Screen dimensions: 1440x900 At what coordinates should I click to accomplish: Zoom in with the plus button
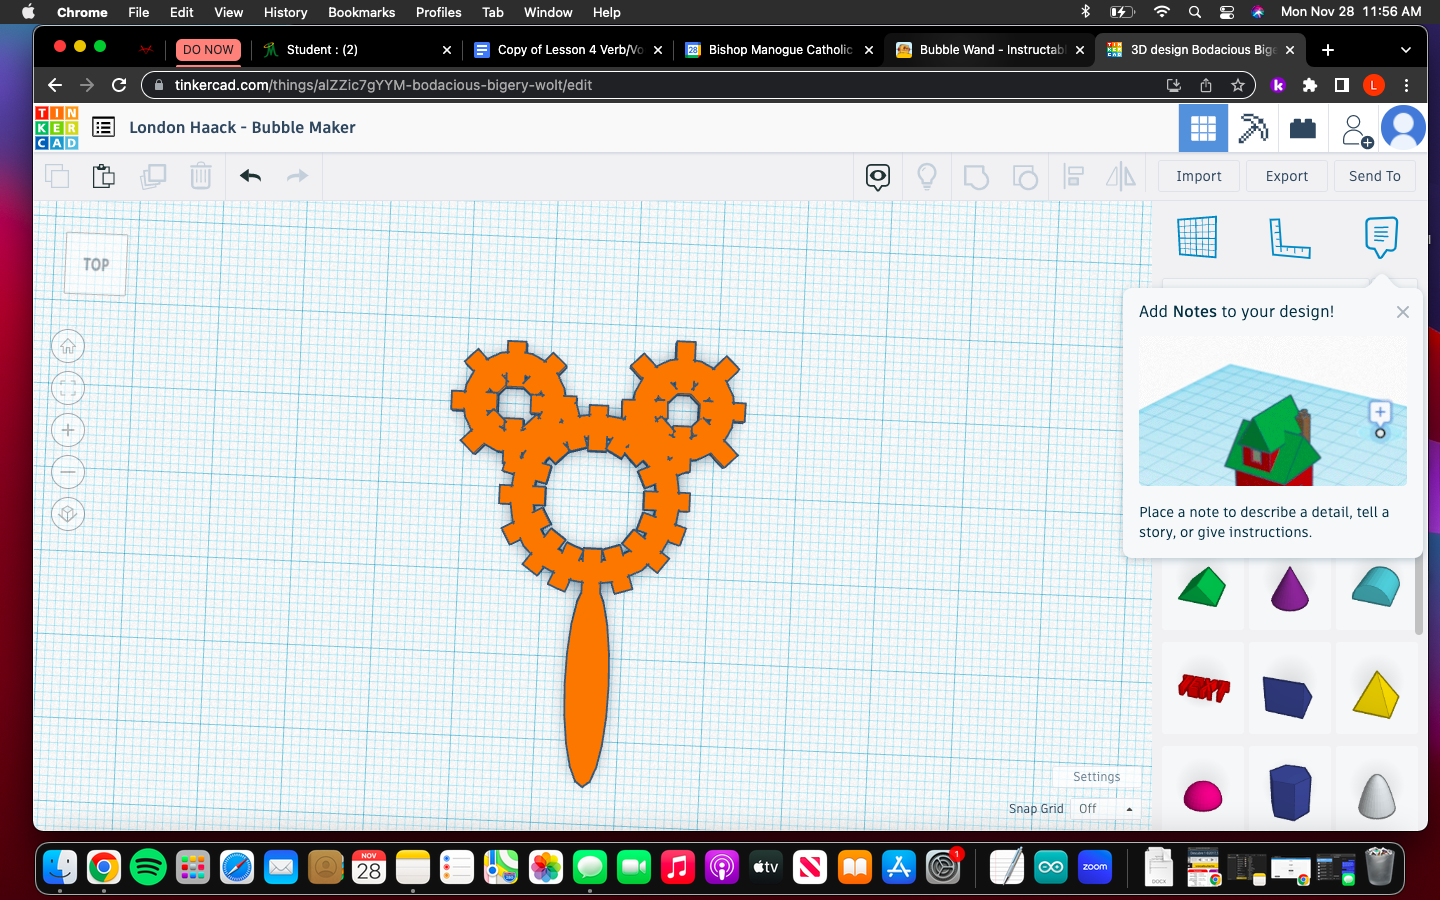tap(68, 431)
